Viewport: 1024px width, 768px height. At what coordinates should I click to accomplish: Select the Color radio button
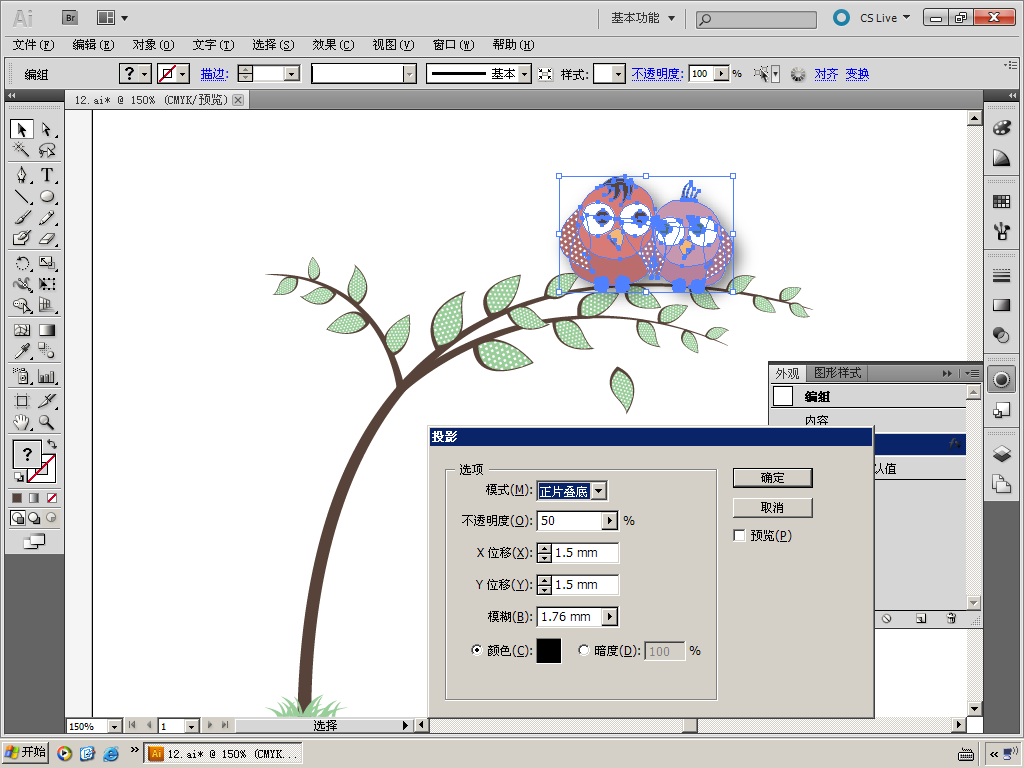click(x=477, y=650)
